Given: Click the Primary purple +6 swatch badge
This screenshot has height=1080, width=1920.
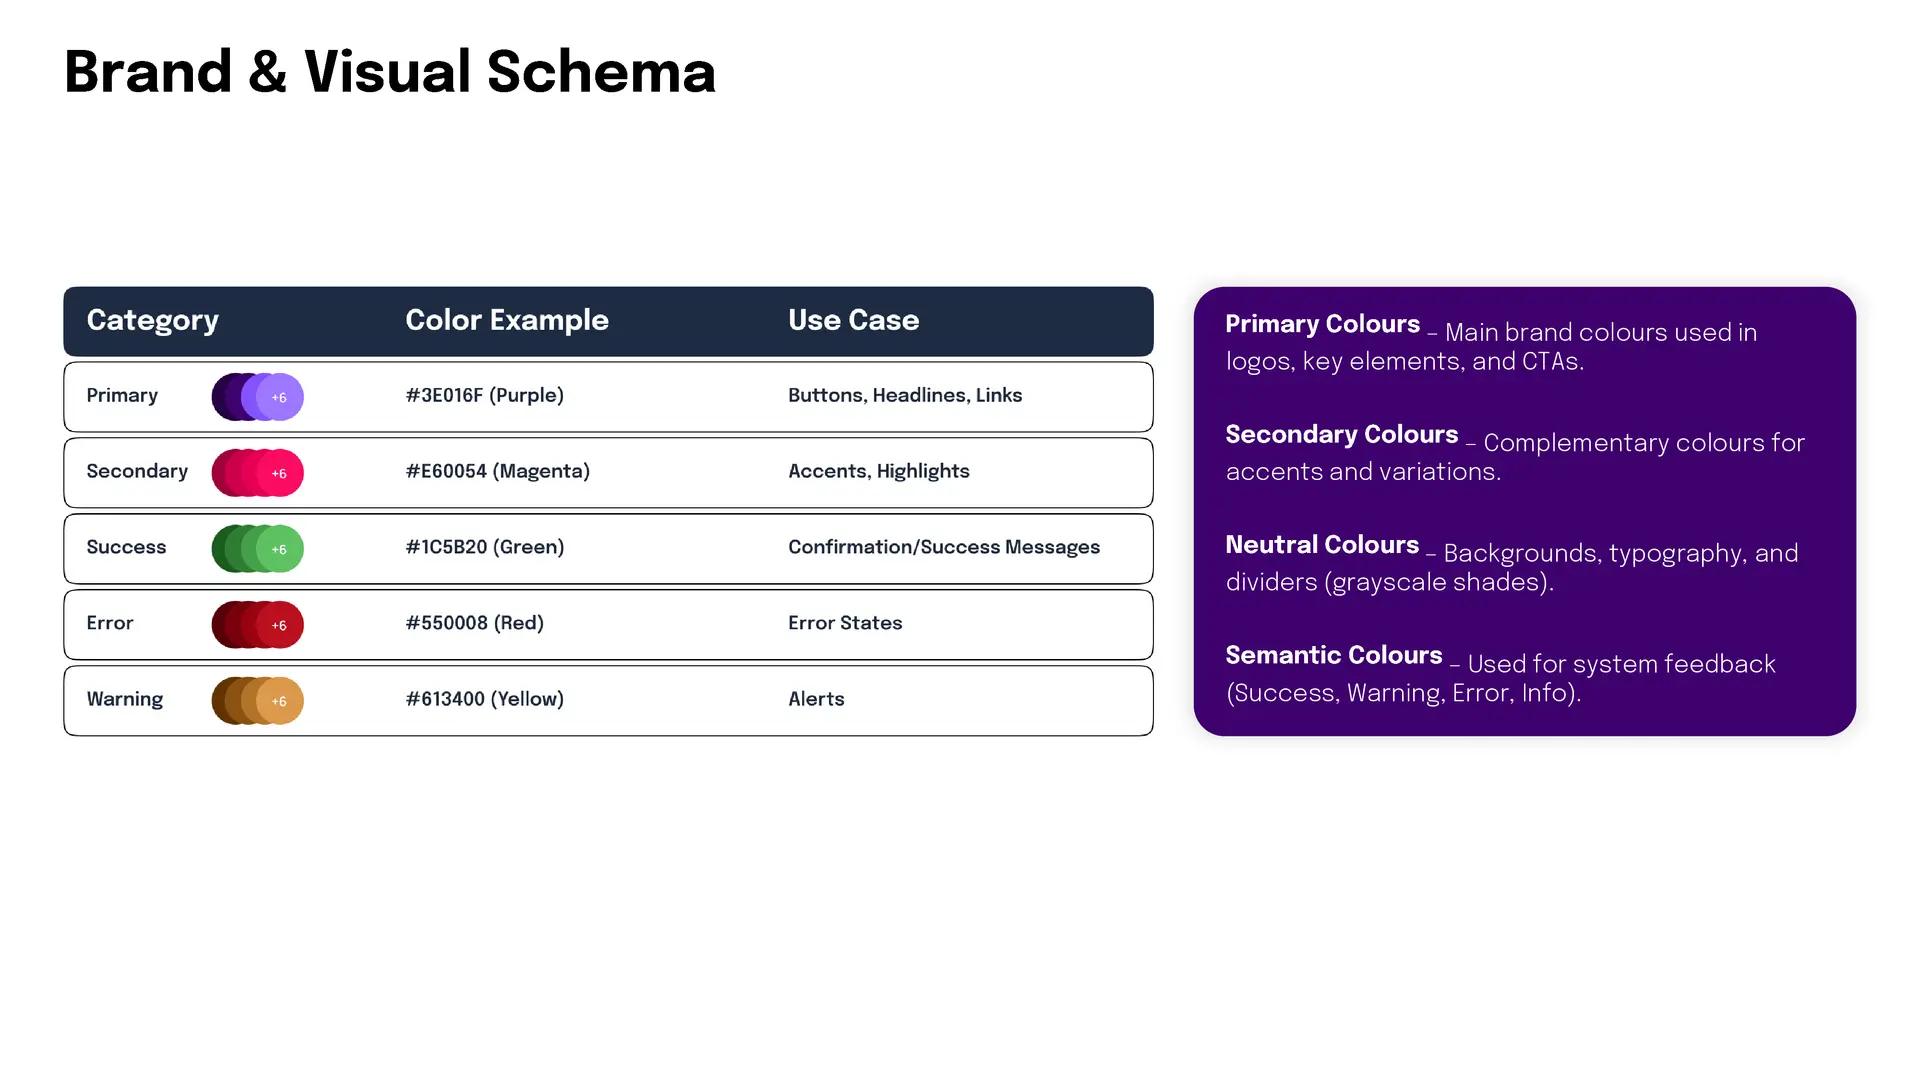Looking at the screenshot, I should 280,397.
